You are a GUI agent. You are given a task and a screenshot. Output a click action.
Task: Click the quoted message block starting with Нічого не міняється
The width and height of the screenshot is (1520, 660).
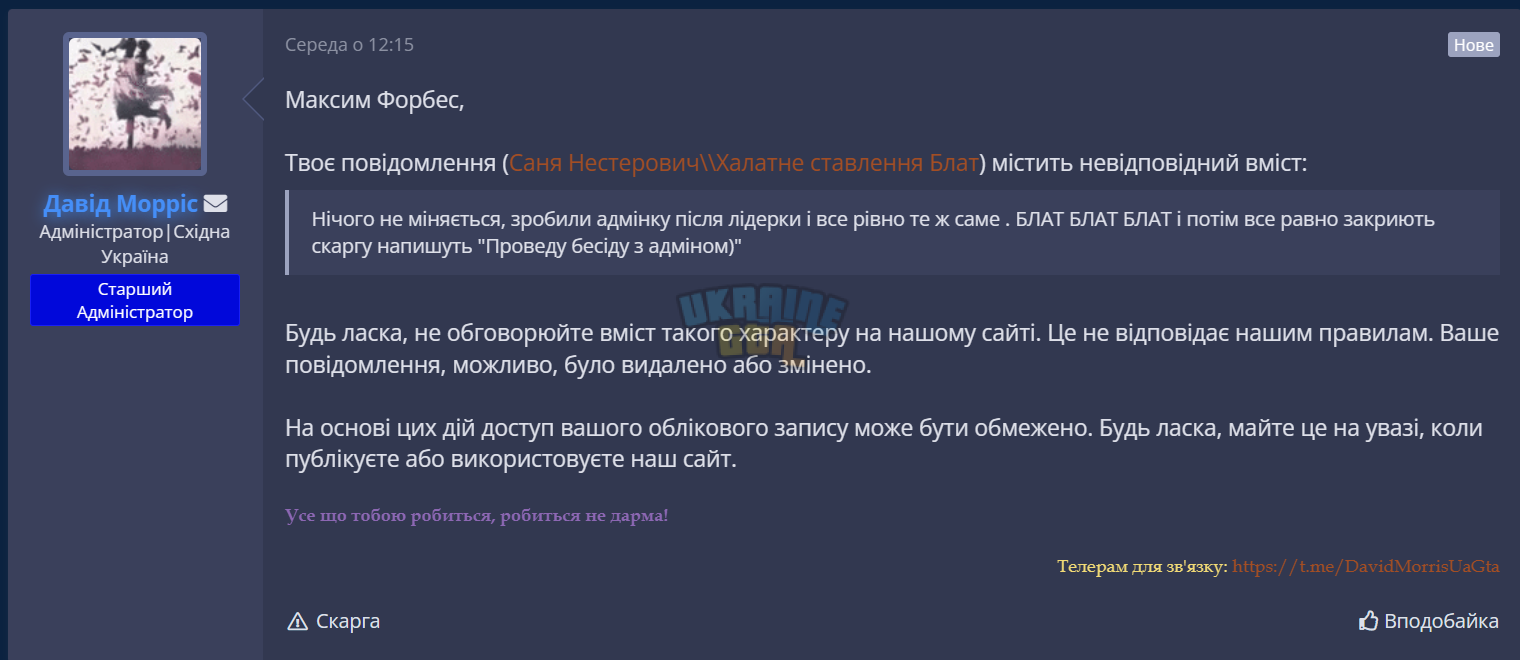click(x=892, y=233)
